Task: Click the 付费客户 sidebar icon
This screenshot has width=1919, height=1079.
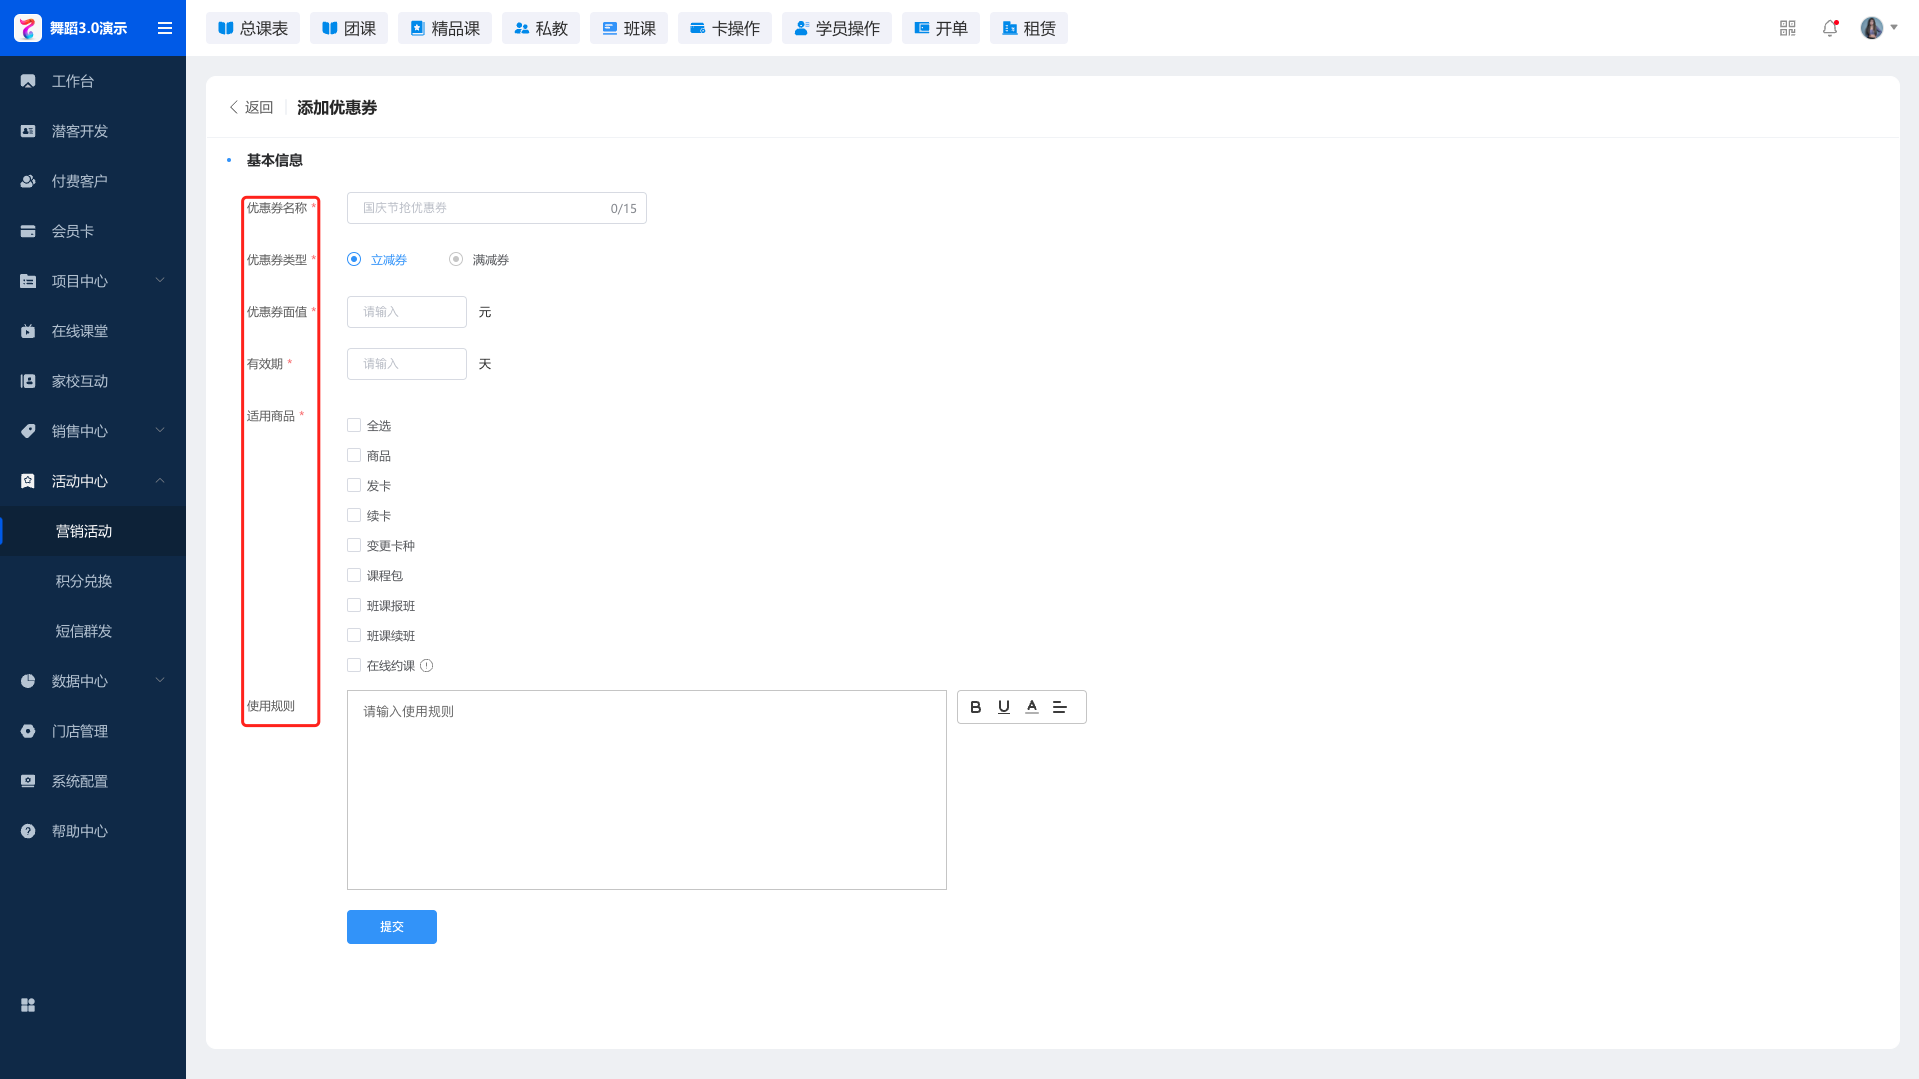Action: click(x=28, y=181)
